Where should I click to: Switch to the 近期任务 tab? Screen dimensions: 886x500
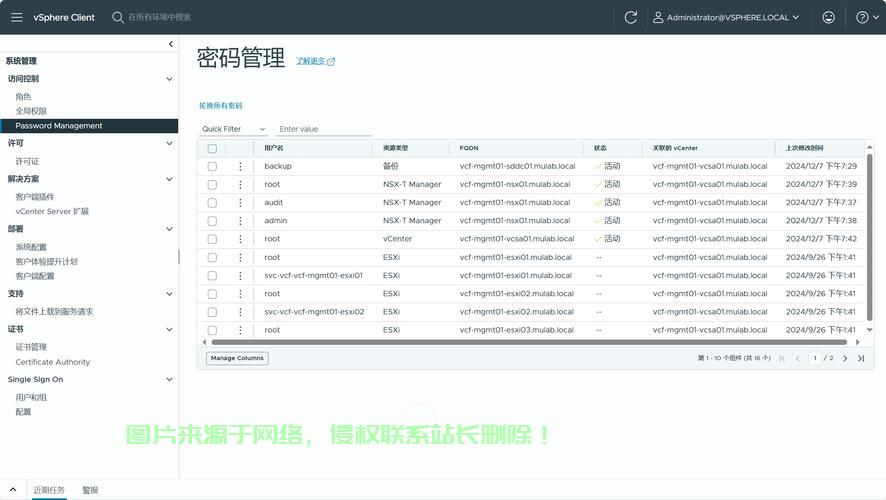pyautogui.click(x=49, y=490)
